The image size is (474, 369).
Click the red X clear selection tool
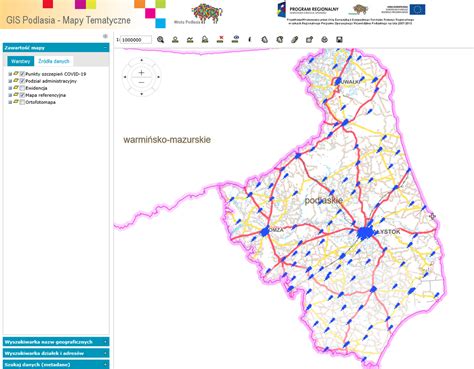click(x=220, y=40)
